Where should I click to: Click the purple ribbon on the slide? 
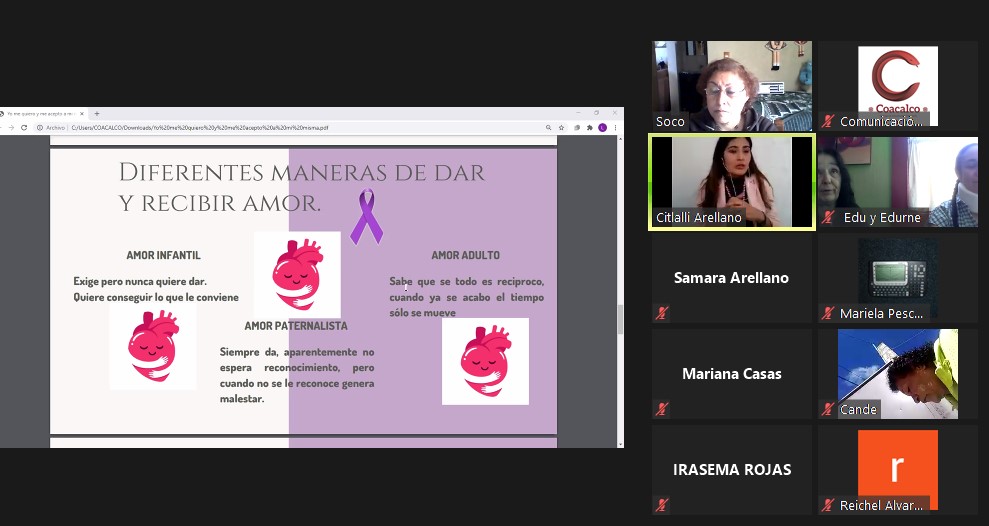tap(365, 217)
